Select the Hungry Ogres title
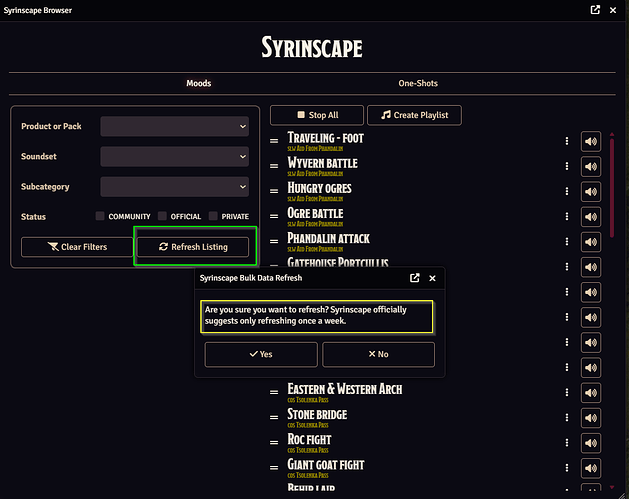 pyautogui.click(x=319, y=188)
